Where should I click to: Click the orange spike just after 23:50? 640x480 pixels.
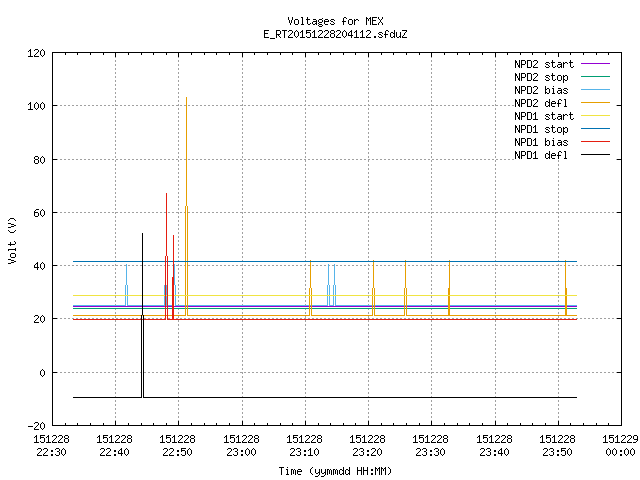point(566,286)
